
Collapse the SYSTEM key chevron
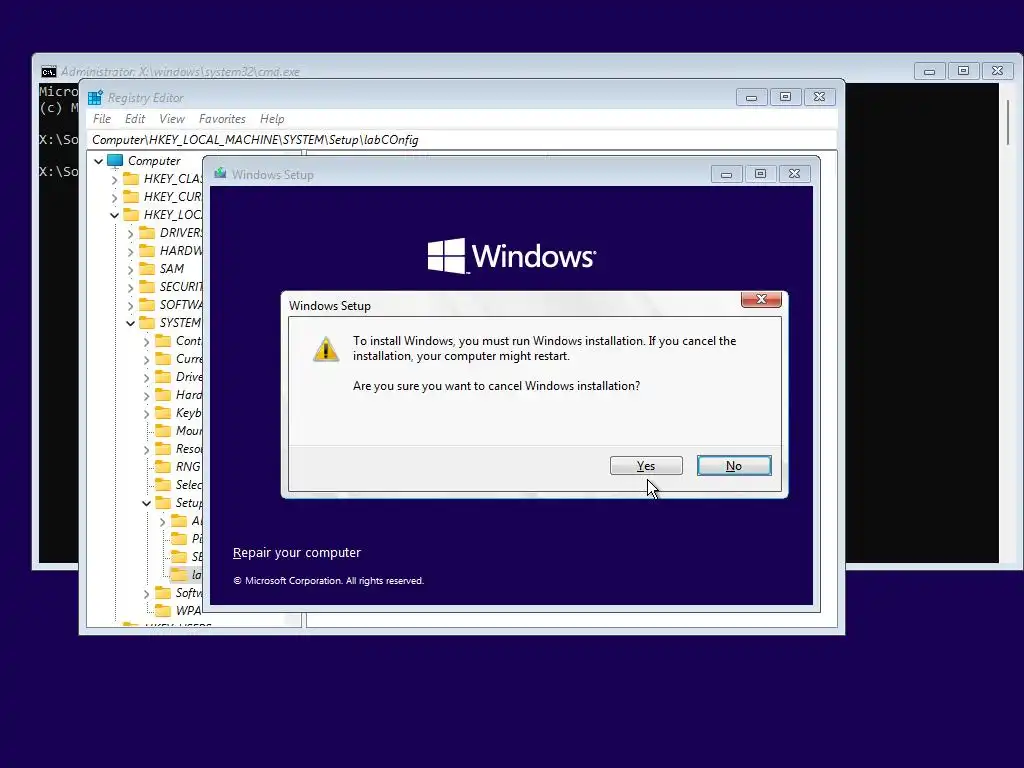tap(130, 323)
